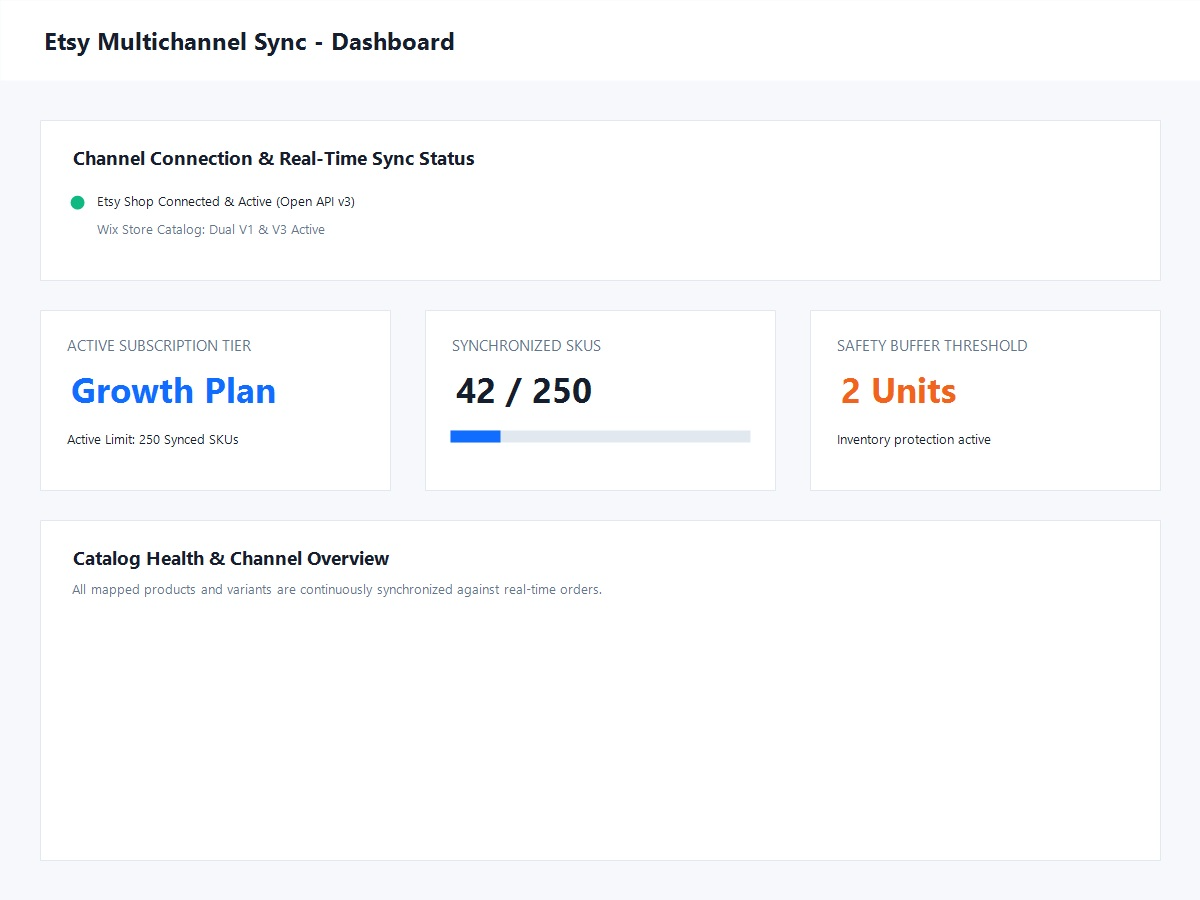Click 'Wix Store Catalog: Dual V1 & V3 Active'

(x=211, y=230)
